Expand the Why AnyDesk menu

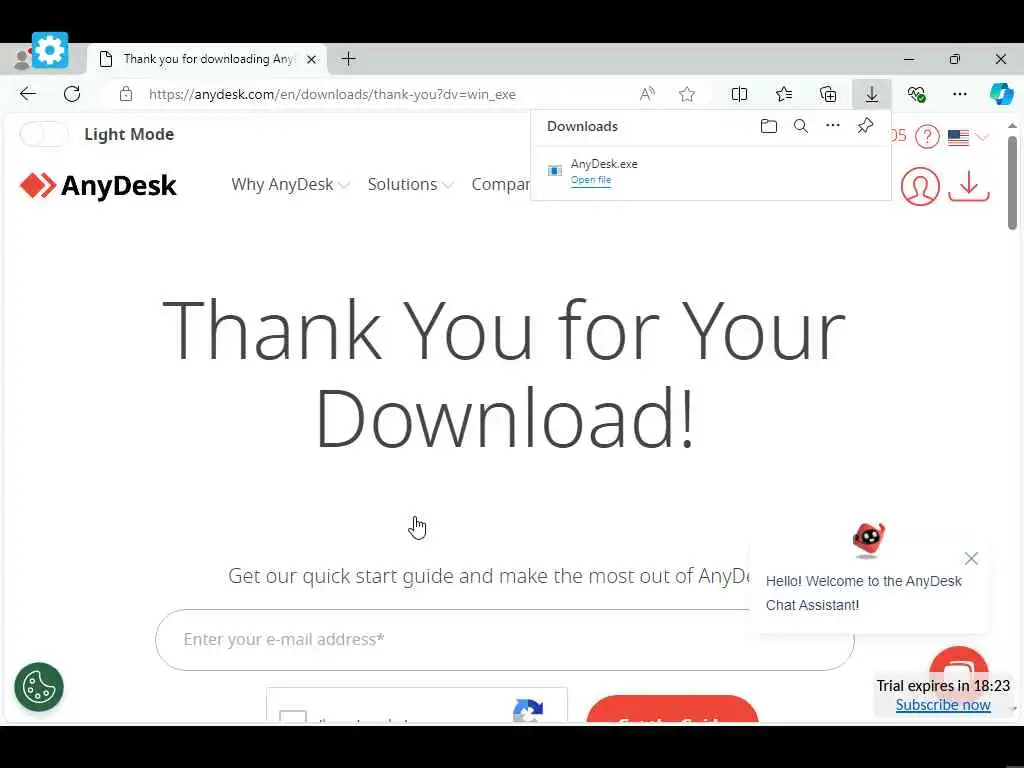tap(290, 185)
